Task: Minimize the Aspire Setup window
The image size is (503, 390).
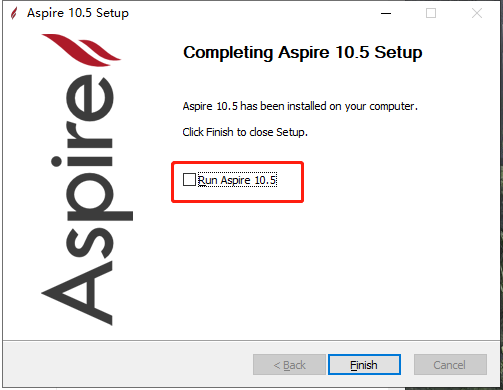Action: pyautogui.click(x=386, y=13)
